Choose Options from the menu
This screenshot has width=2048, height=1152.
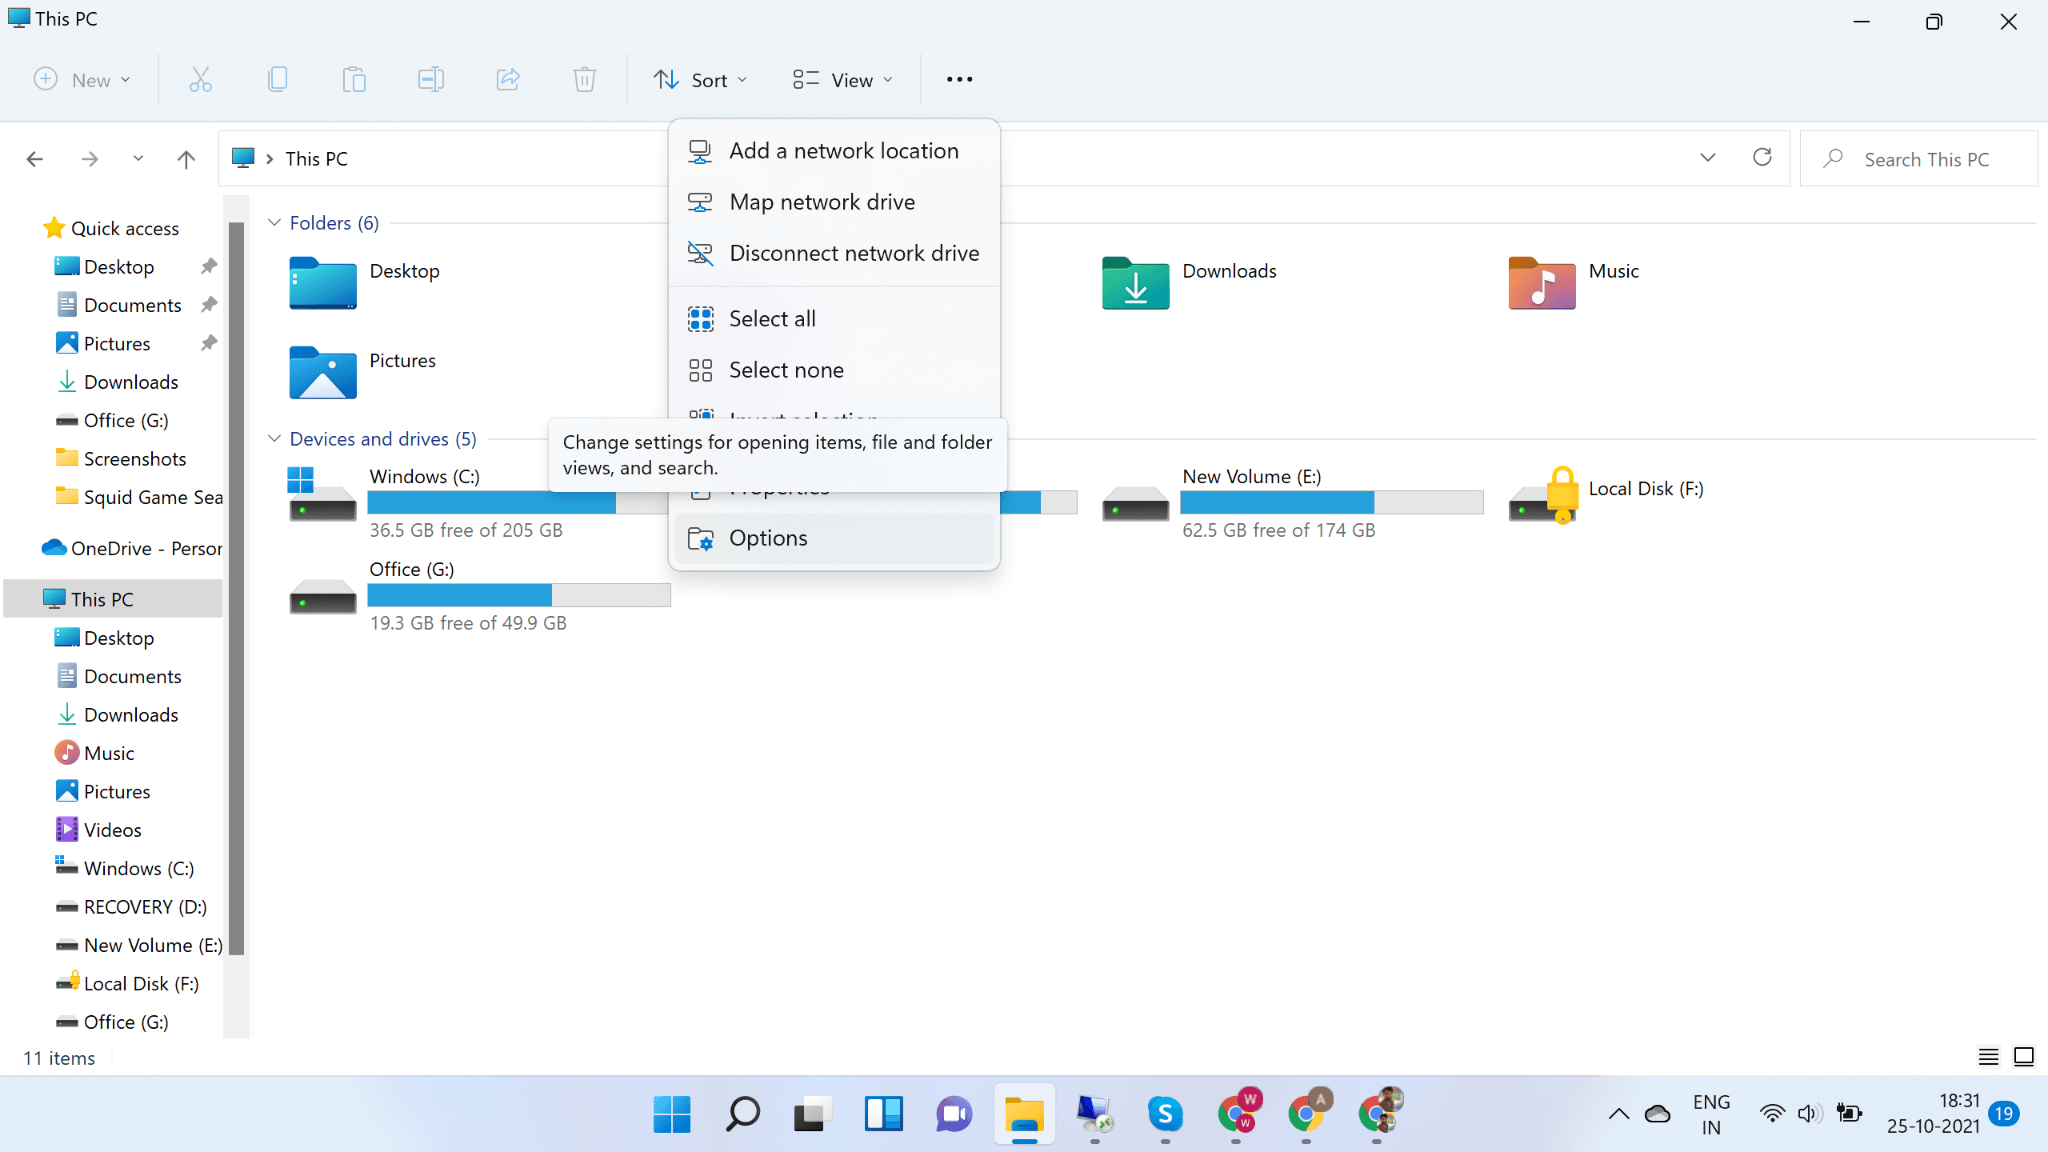(x=768, y=538)
